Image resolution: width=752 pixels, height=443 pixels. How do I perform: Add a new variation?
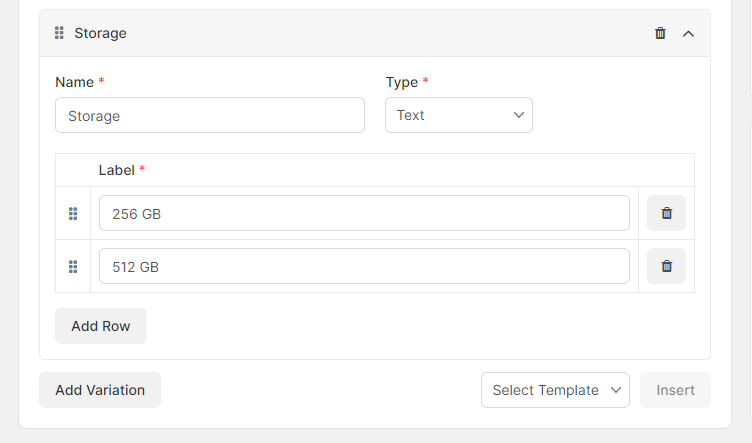pyautogui.click(x=100, y=390)
